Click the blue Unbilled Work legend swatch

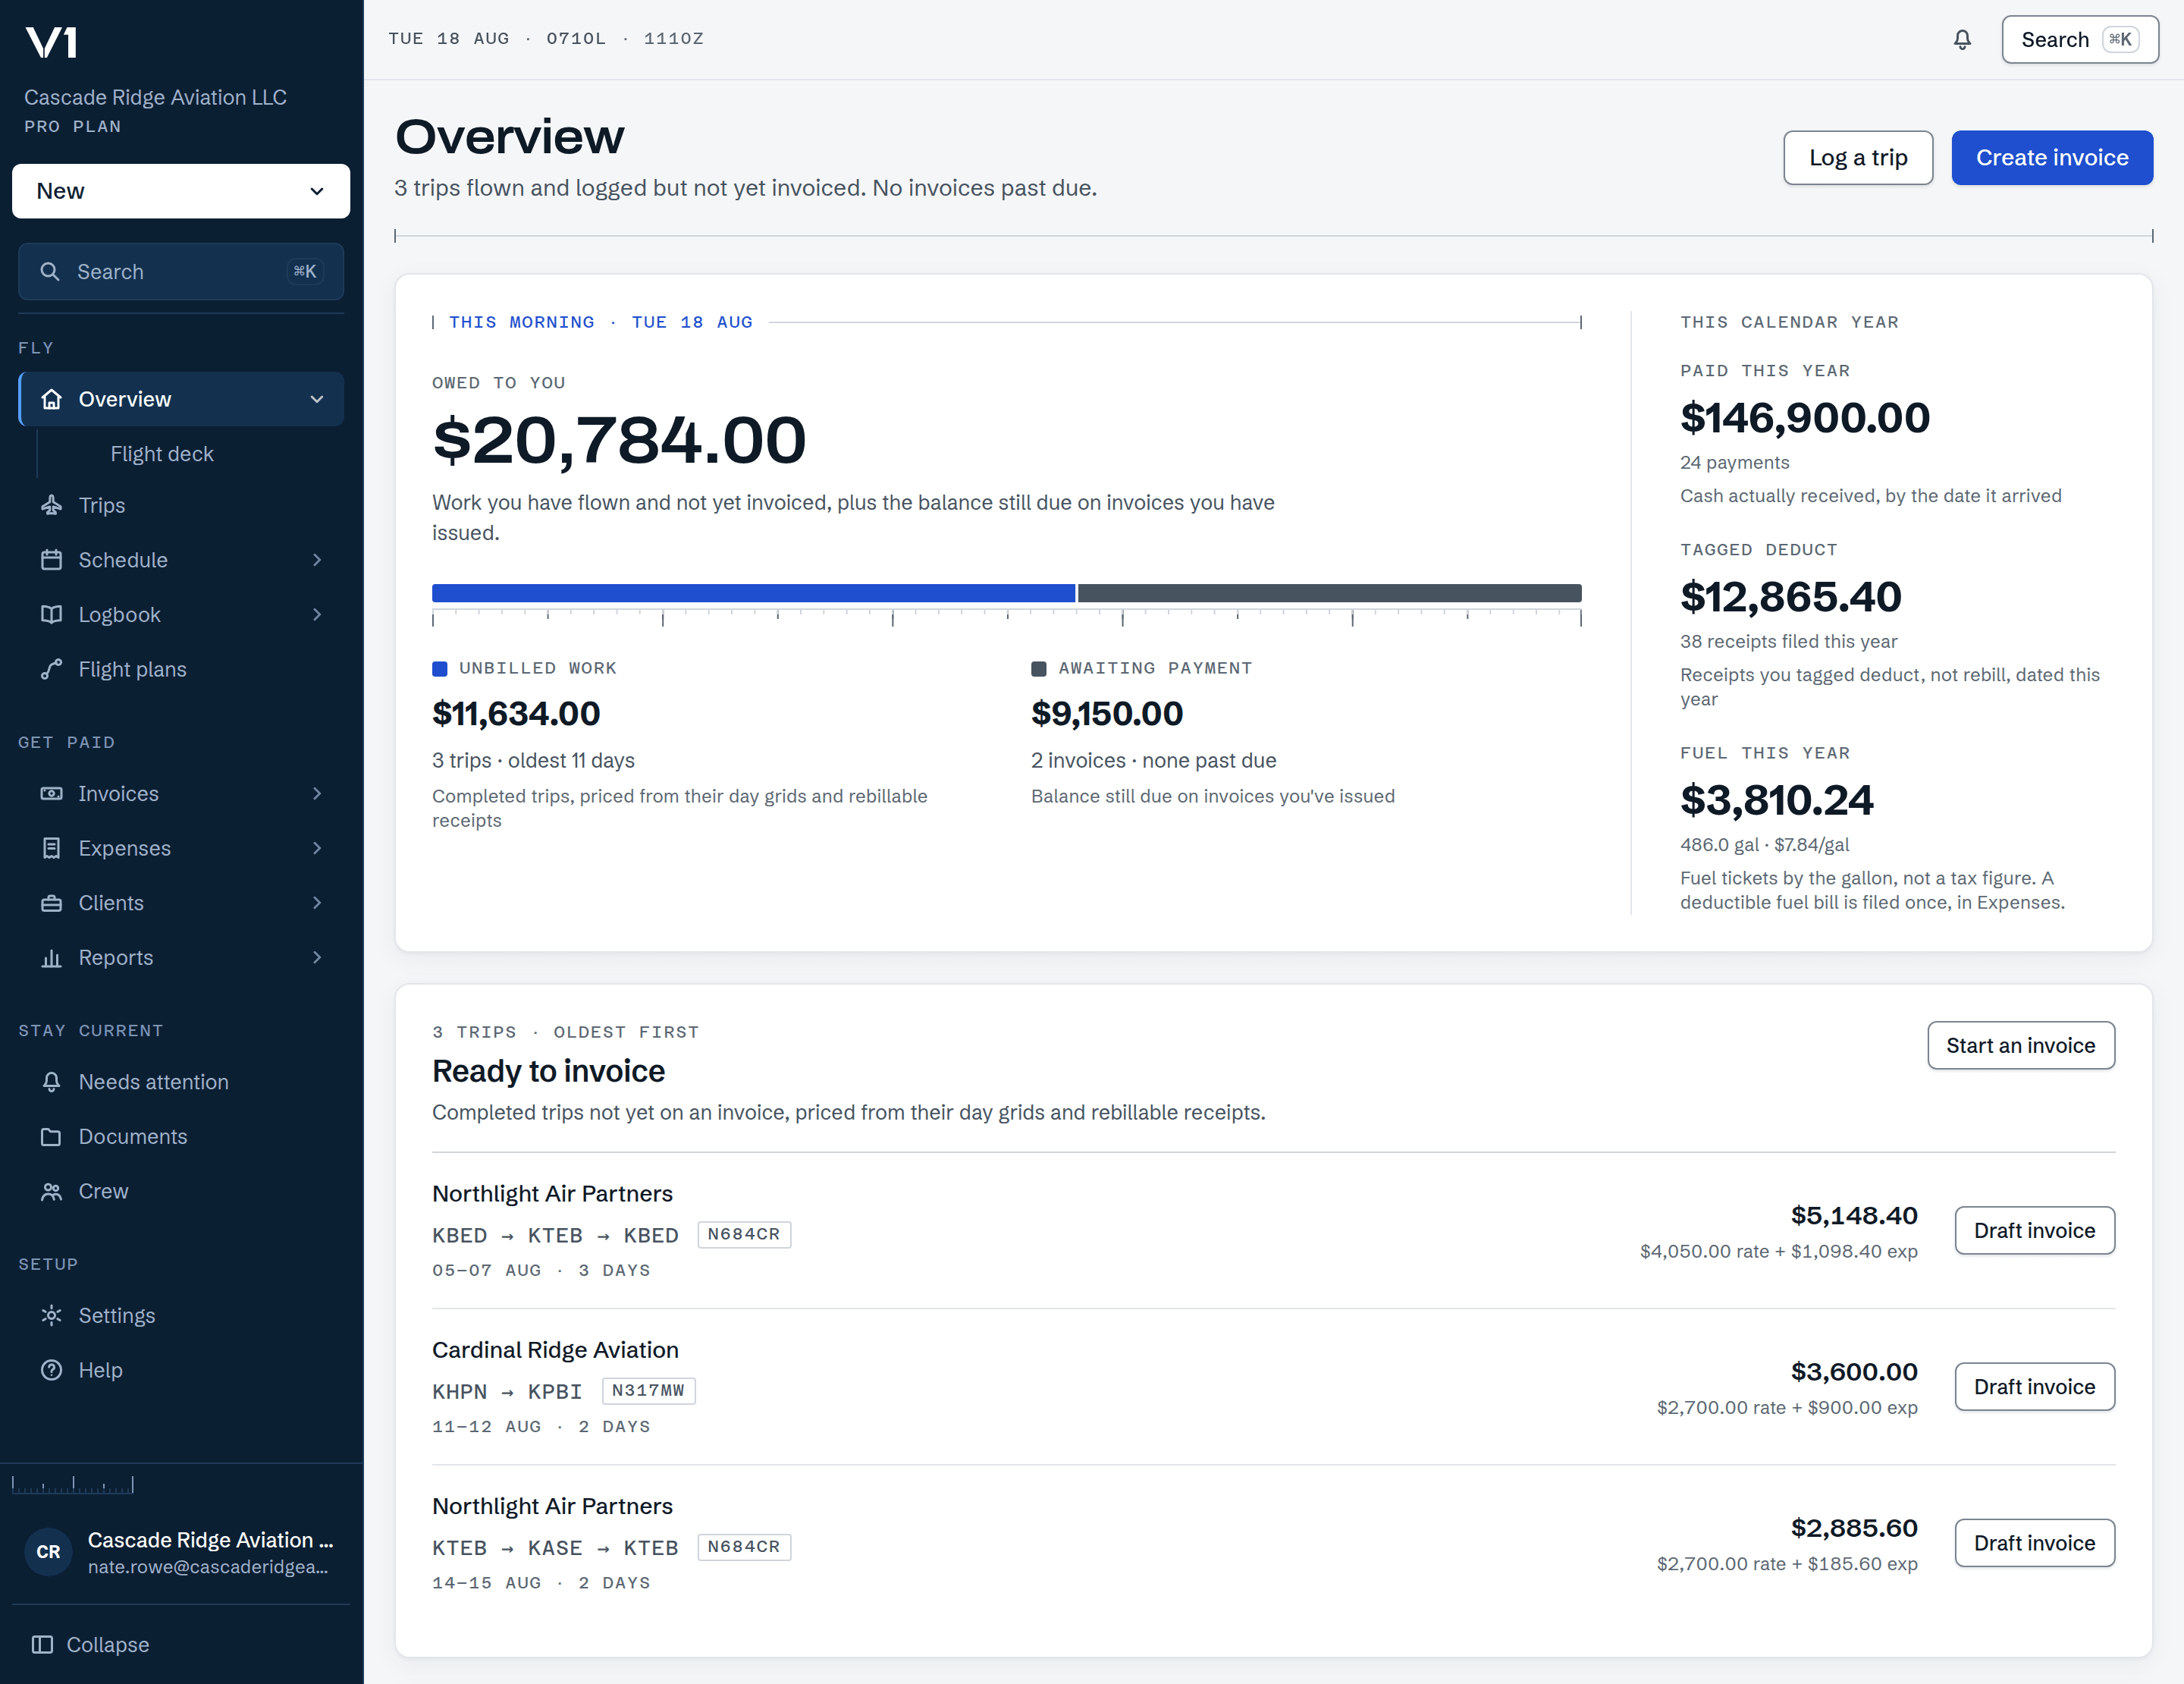pyautogui.click(x=439, y=668)
